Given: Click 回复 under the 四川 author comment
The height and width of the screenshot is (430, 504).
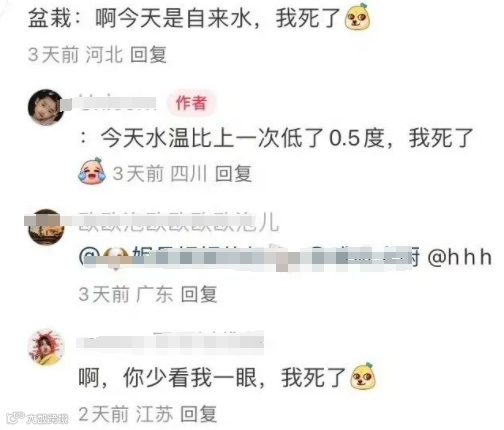Looking at the screenshot, I should 233,173.
